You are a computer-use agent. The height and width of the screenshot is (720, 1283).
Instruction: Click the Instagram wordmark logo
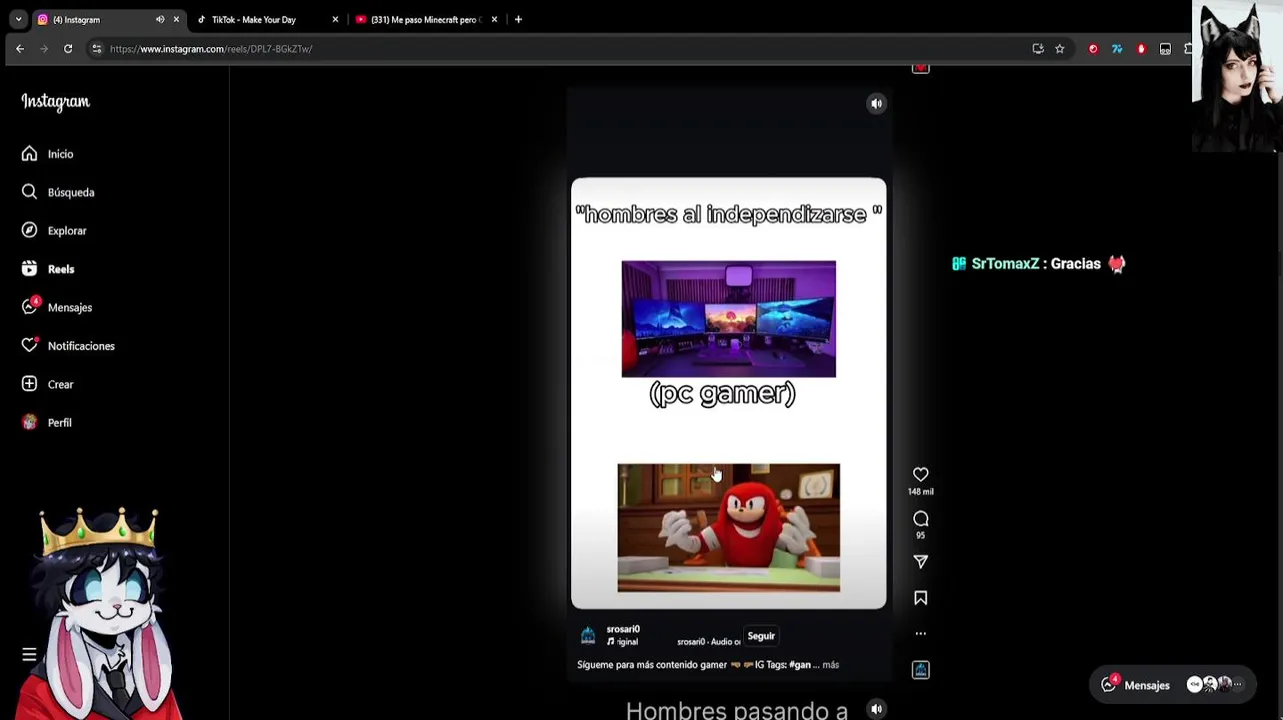click(x=55, y=102)
